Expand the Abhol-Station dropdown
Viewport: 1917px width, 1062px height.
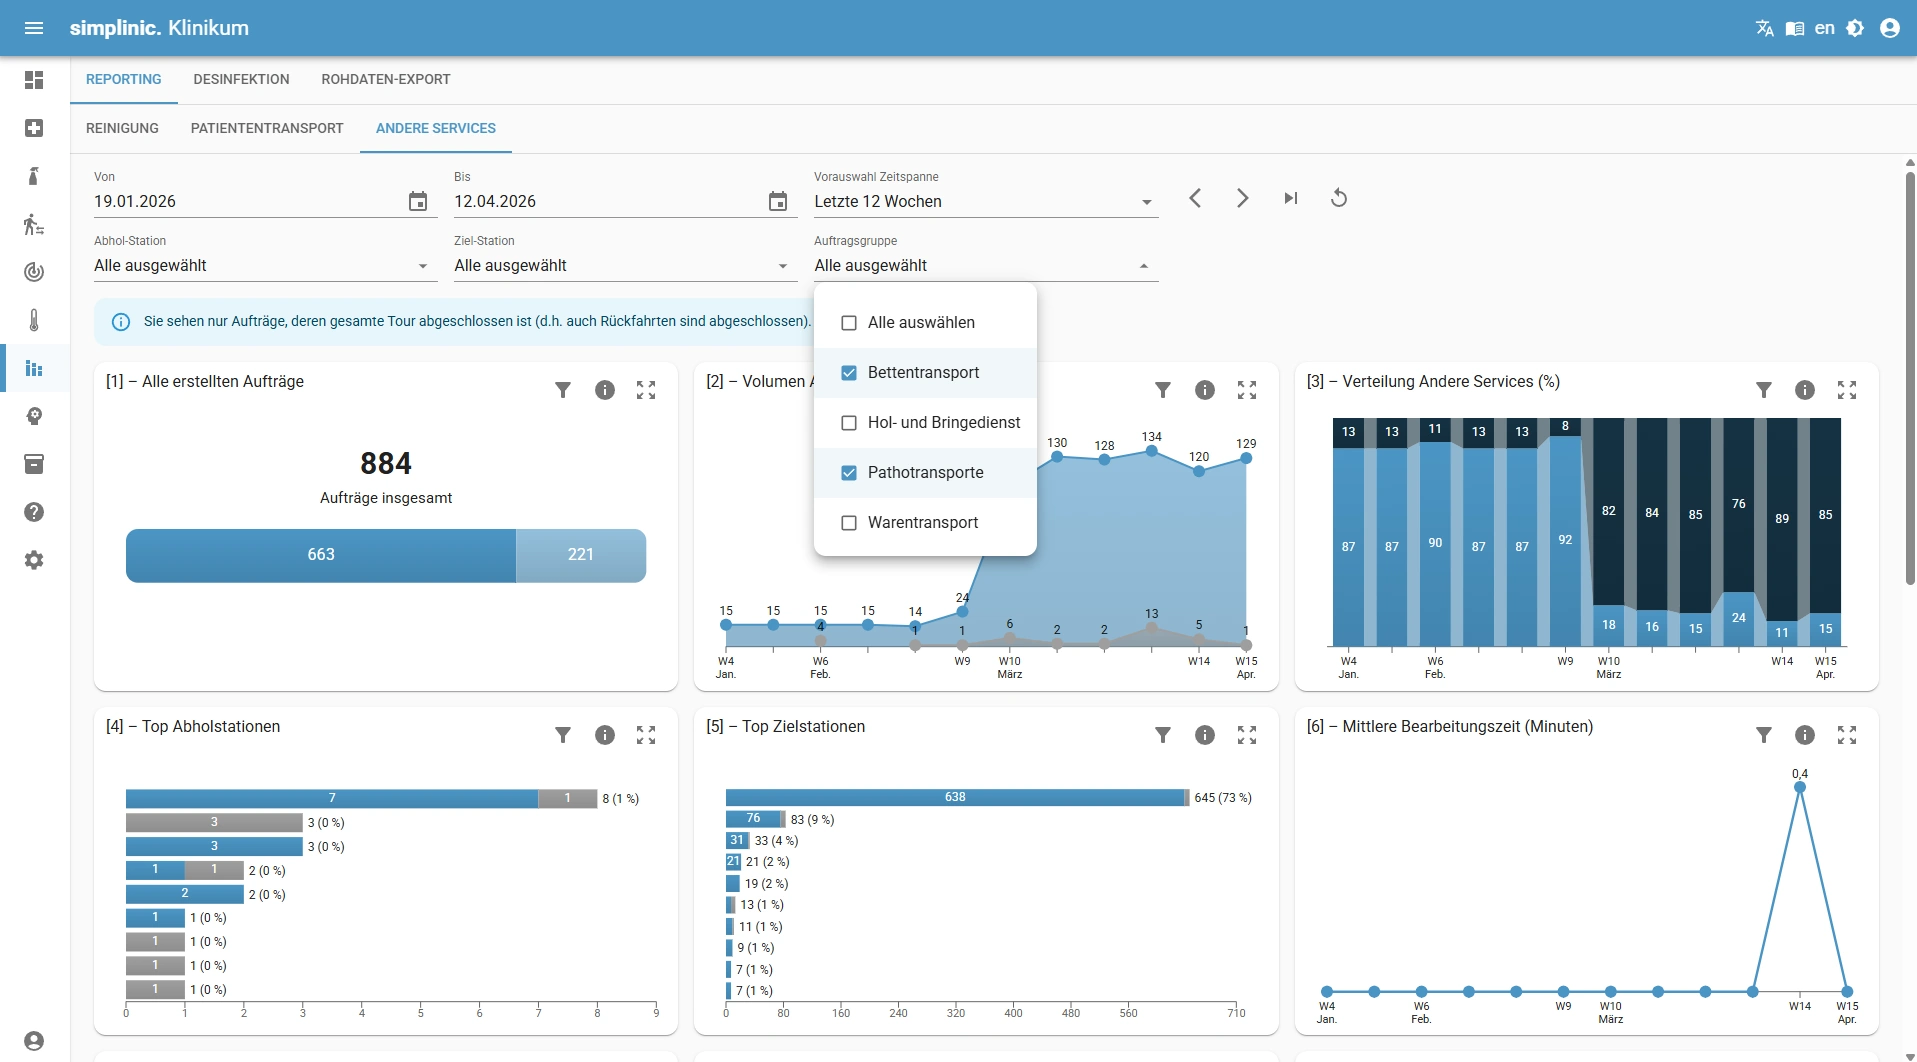423,266
